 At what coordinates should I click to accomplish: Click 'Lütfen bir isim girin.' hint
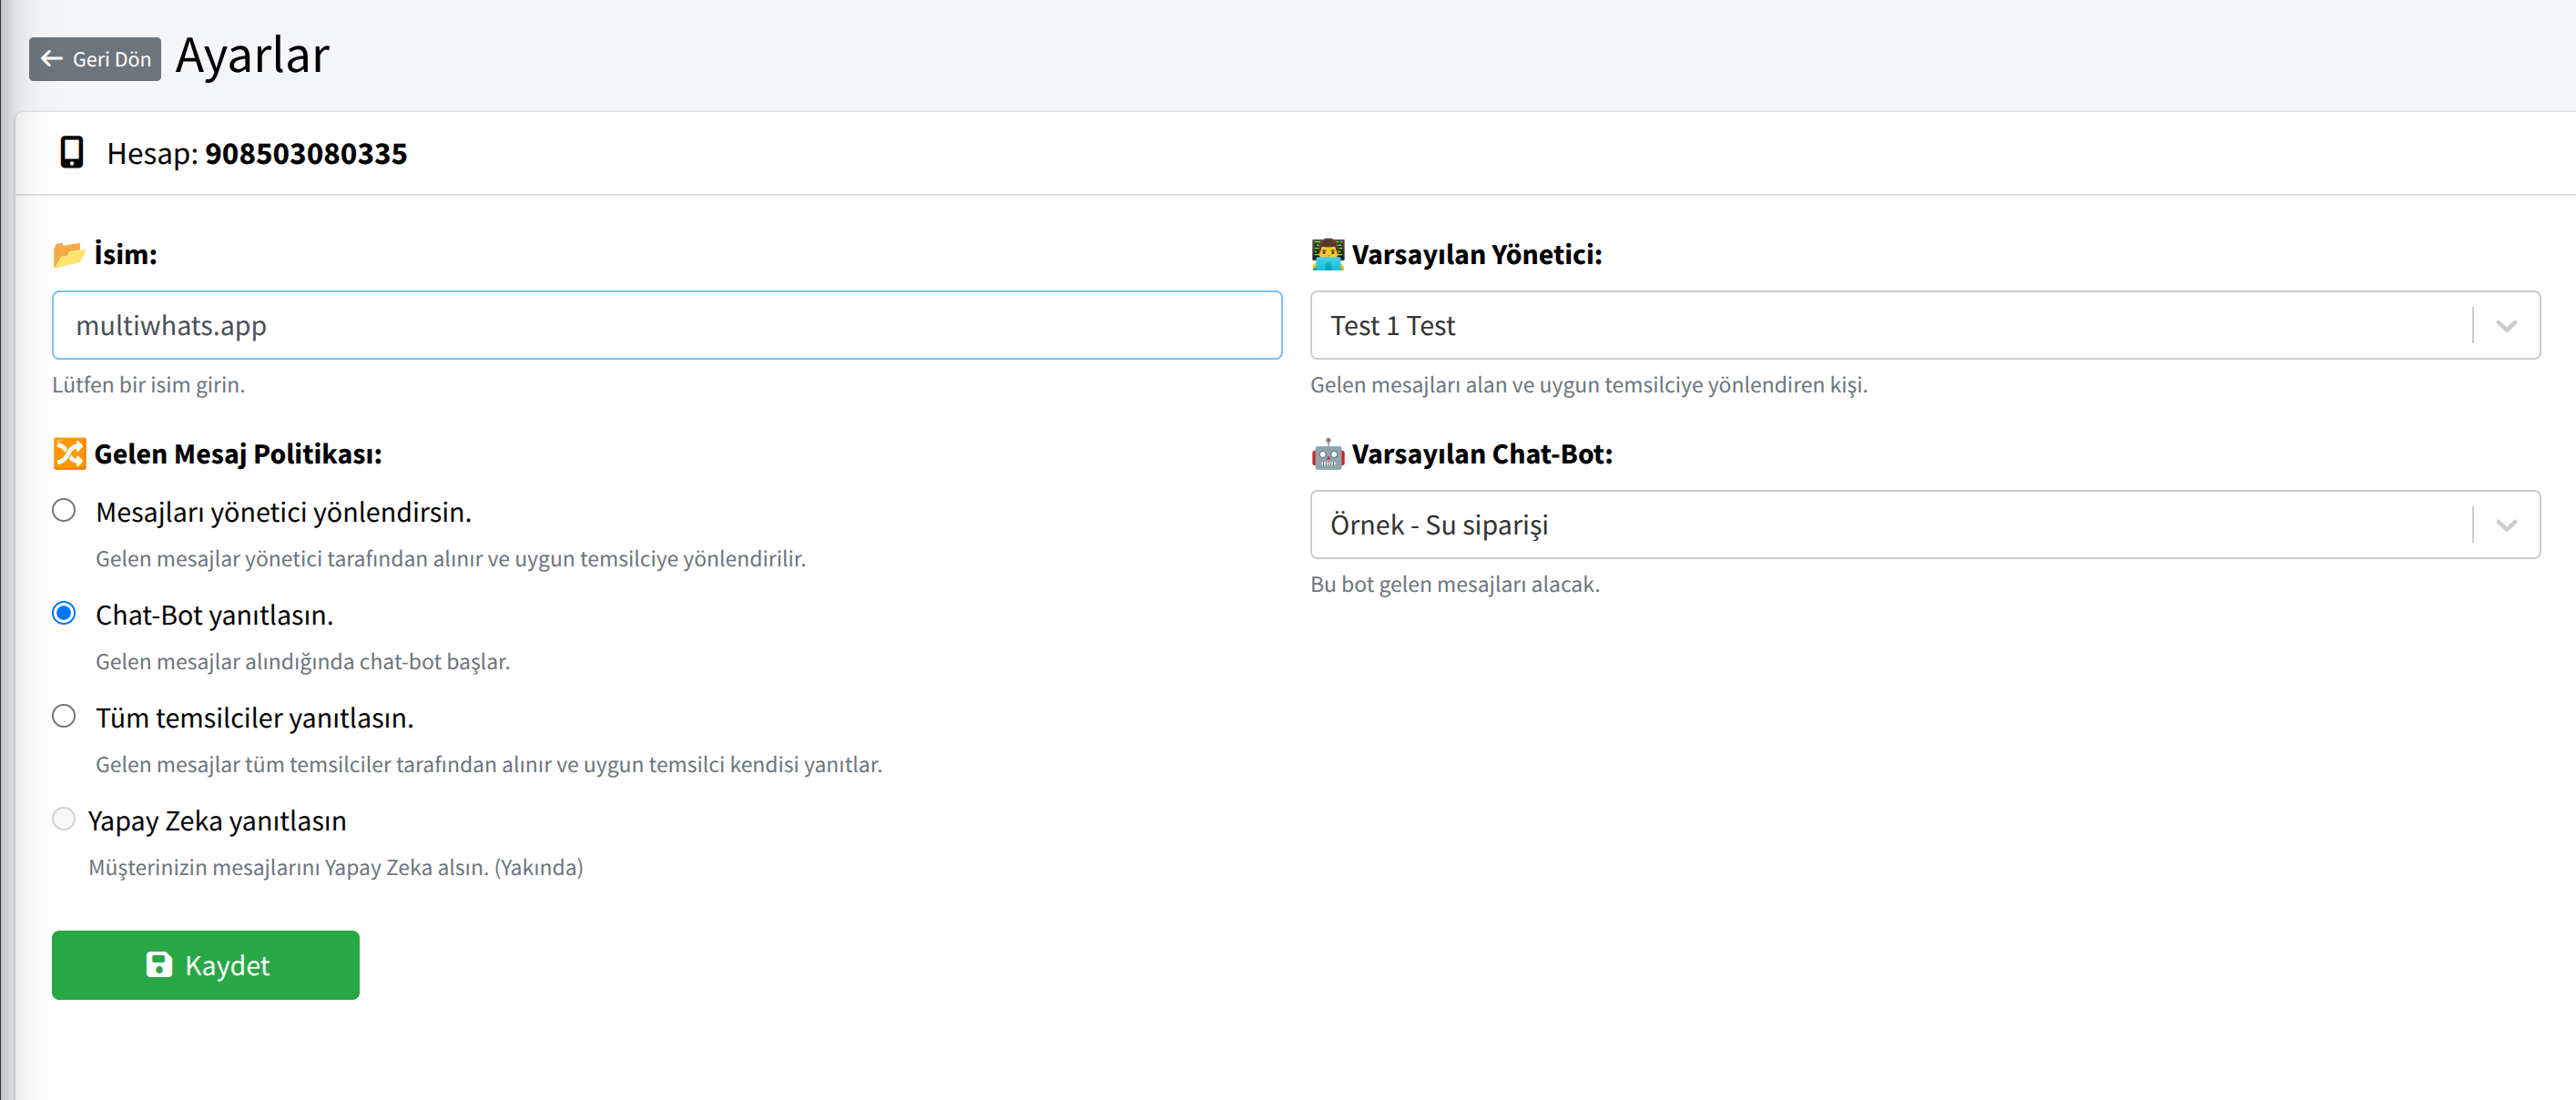coord(149,385)
